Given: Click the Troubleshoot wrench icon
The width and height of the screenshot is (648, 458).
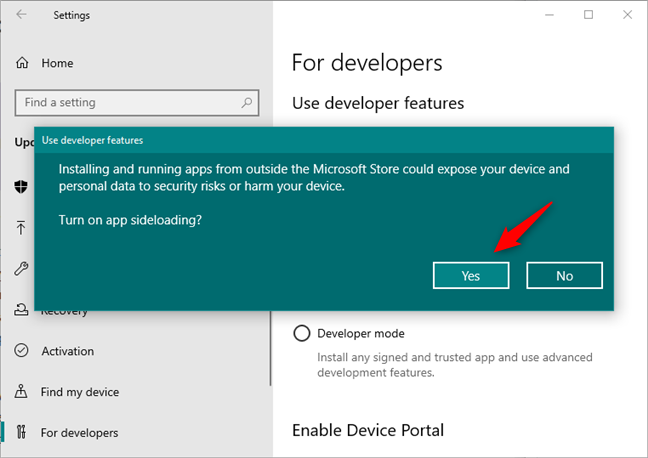Looking at the screenshot, I should pyautogui.click(x=21, y=269).
